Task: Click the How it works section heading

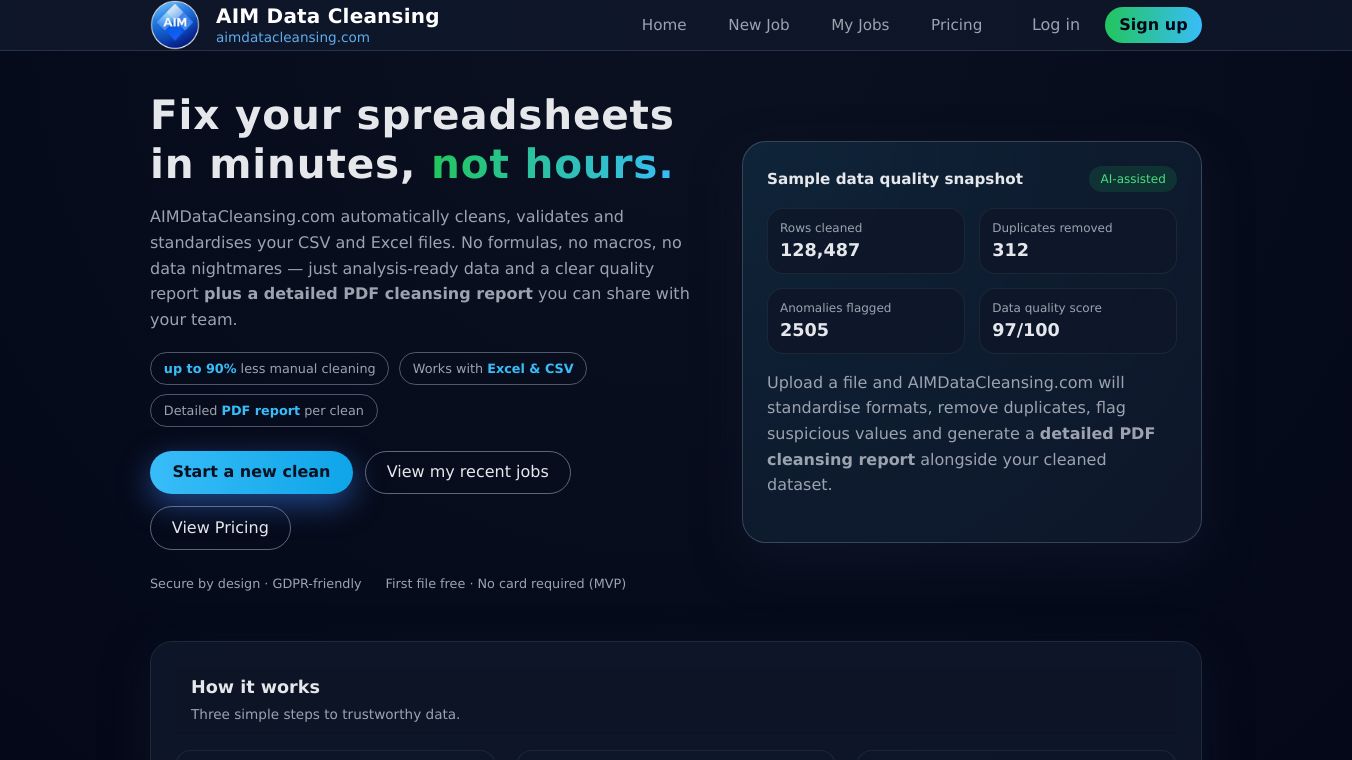Action: 255,687
